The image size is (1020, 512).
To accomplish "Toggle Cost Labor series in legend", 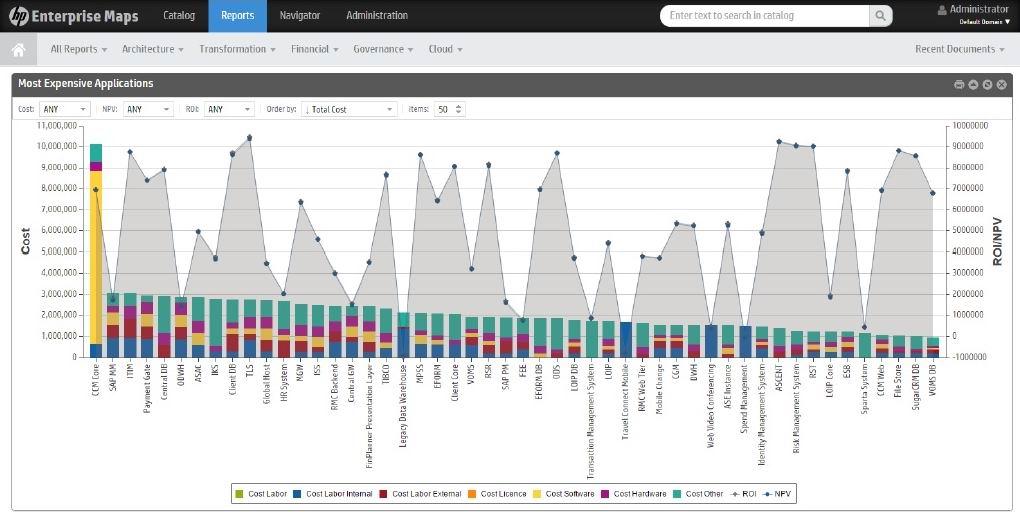I will (261, 494).
